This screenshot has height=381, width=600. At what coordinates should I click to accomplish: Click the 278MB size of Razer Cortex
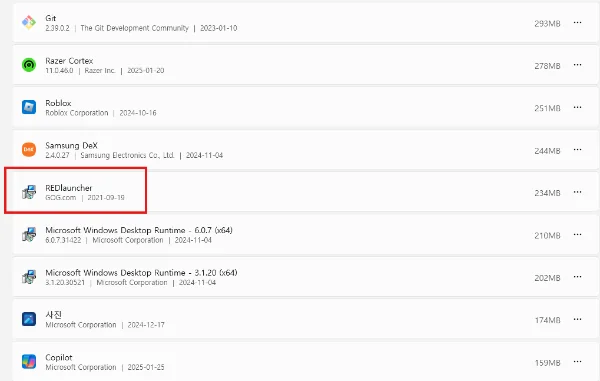click(547, 66)
